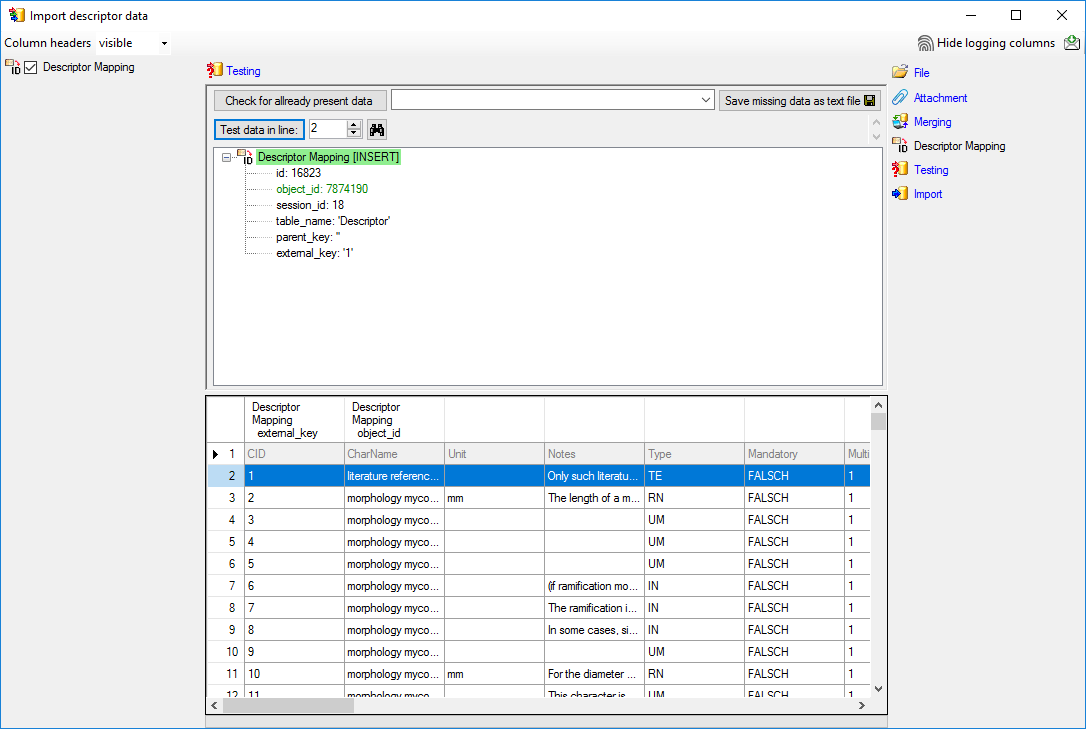The height and width of the screenshot is (729, 1086).
Task: Increase the test line number spinner
Action: [x=353, y=125]
